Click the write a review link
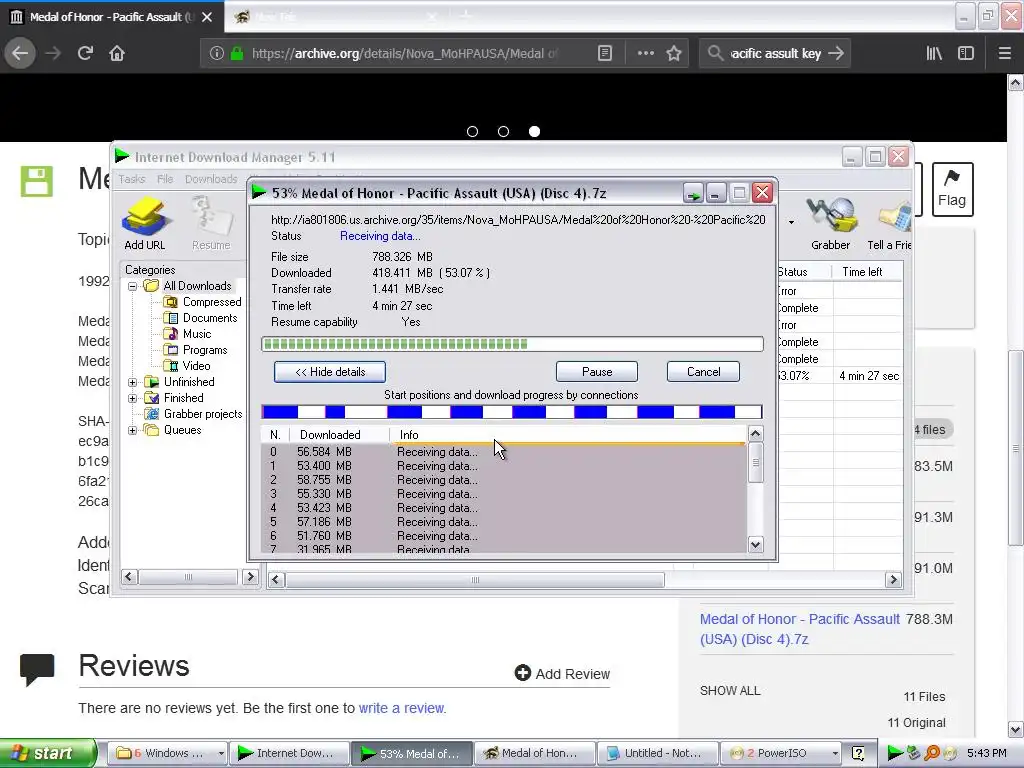Viewport: 1024px width, 768px height. tap(401, 708)
